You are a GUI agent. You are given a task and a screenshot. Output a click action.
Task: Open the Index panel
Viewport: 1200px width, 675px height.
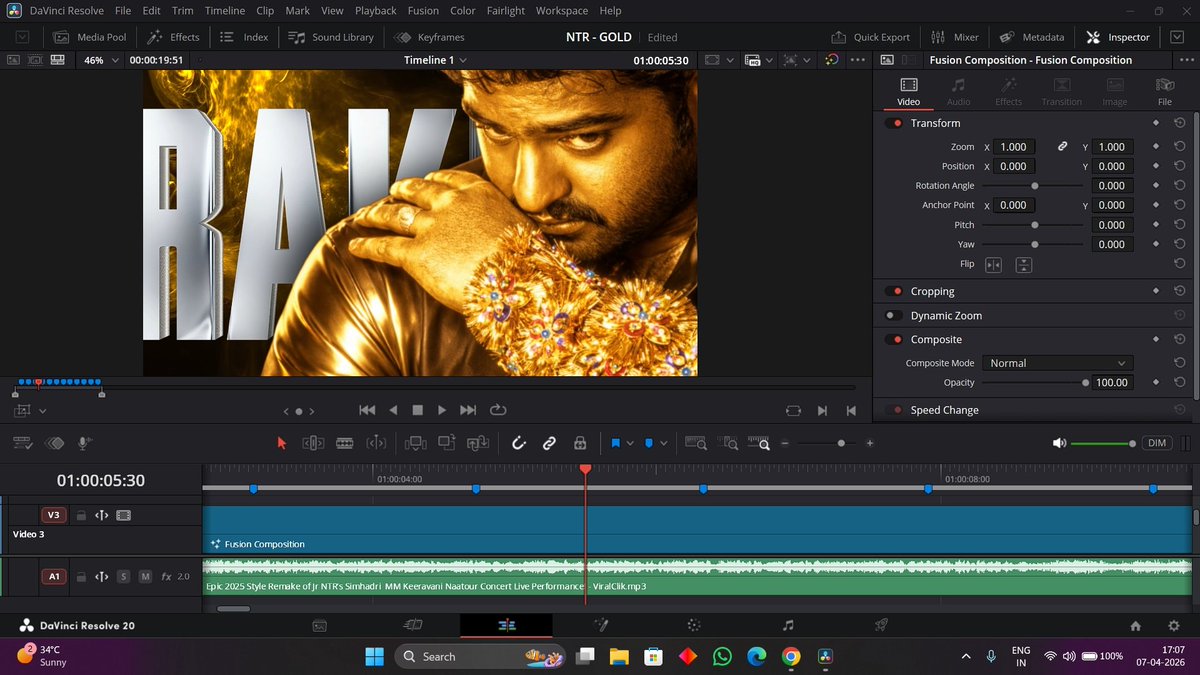[243, 37]
